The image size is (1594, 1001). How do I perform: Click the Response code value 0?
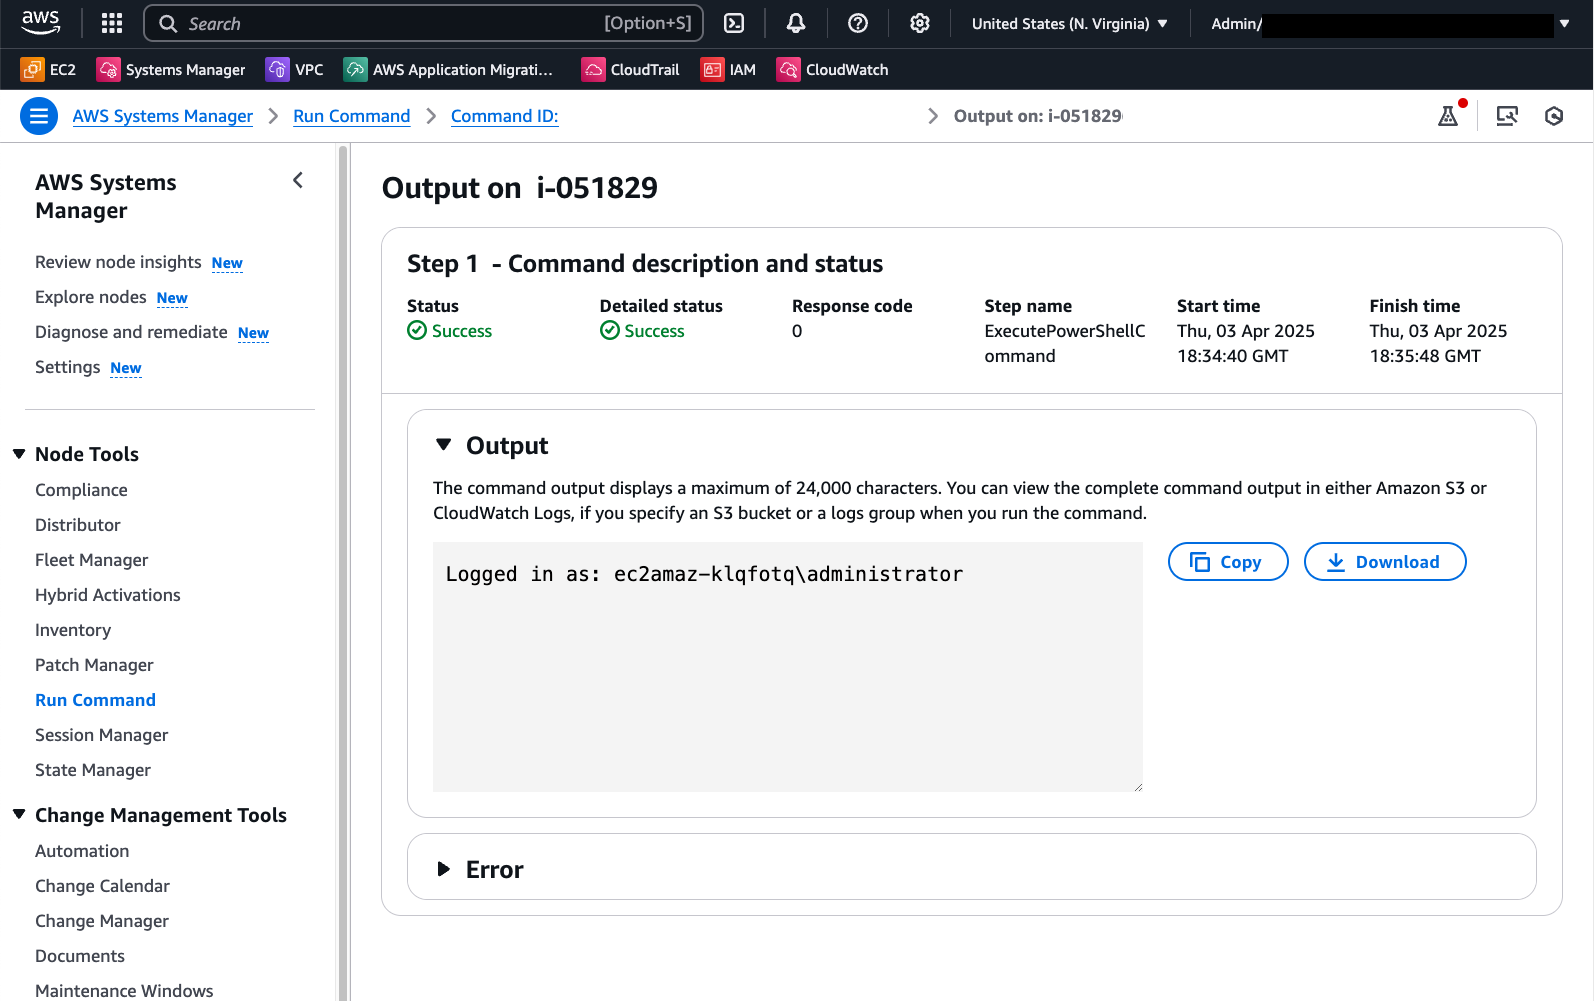797,331
